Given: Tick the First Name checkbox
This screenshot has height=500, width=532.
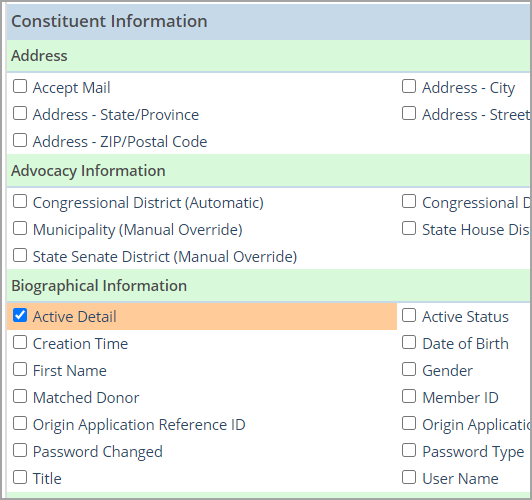Looking at the screenshot, I should coord(20,369).
